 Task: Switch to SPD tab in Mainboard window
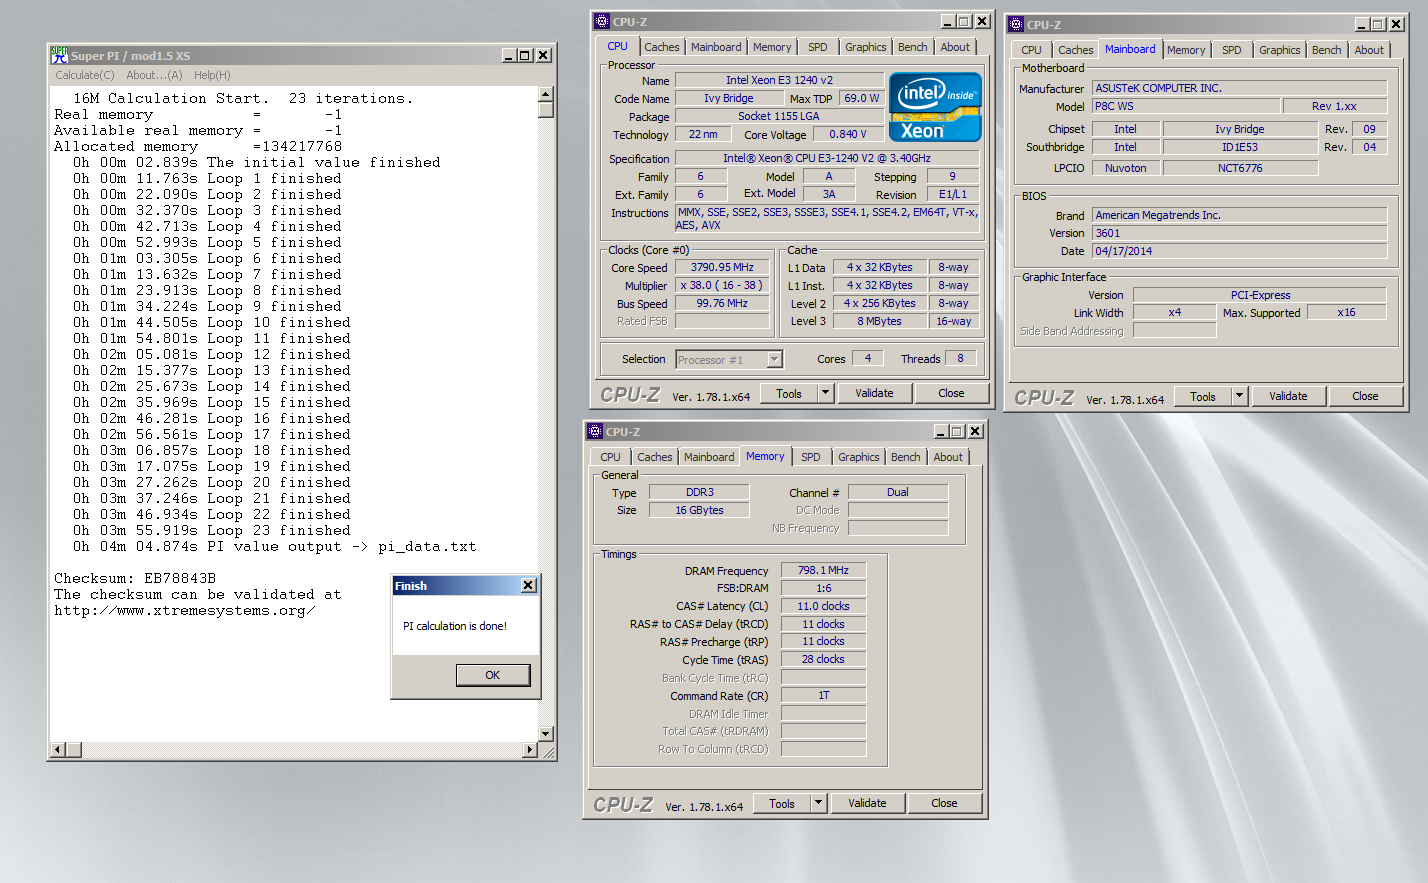1232,50
